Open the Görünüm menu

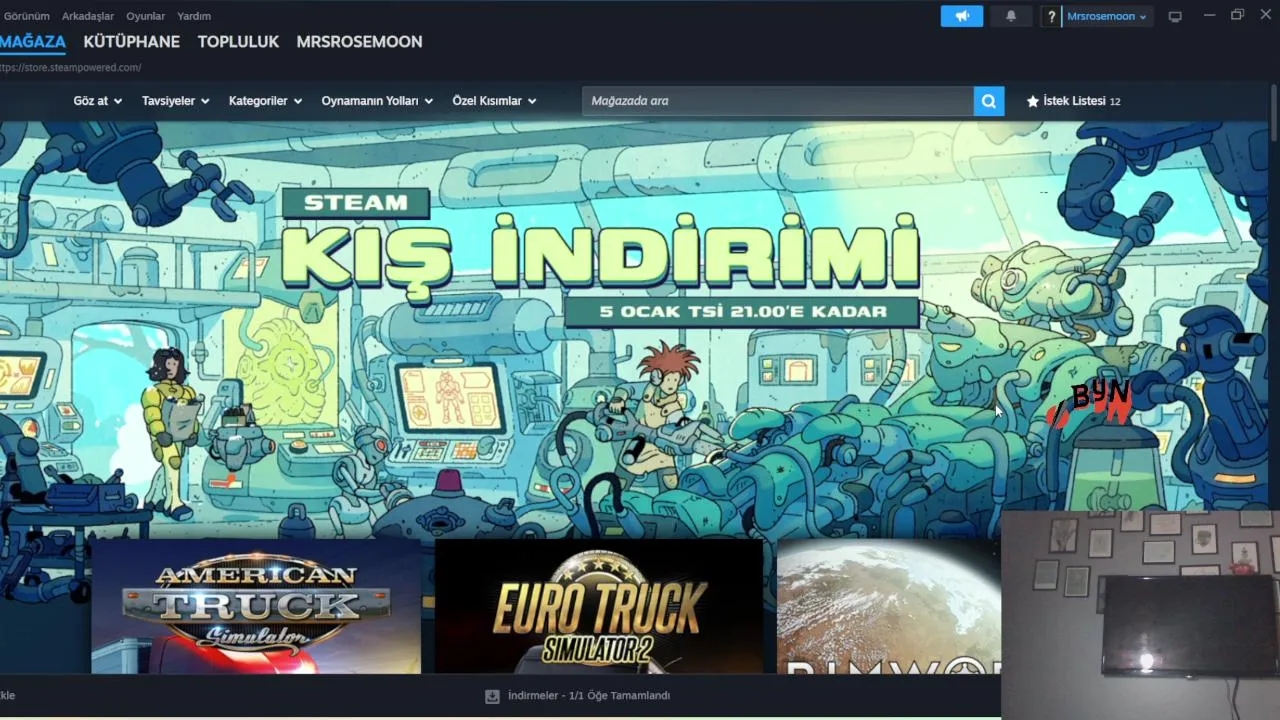click(27, 16)
